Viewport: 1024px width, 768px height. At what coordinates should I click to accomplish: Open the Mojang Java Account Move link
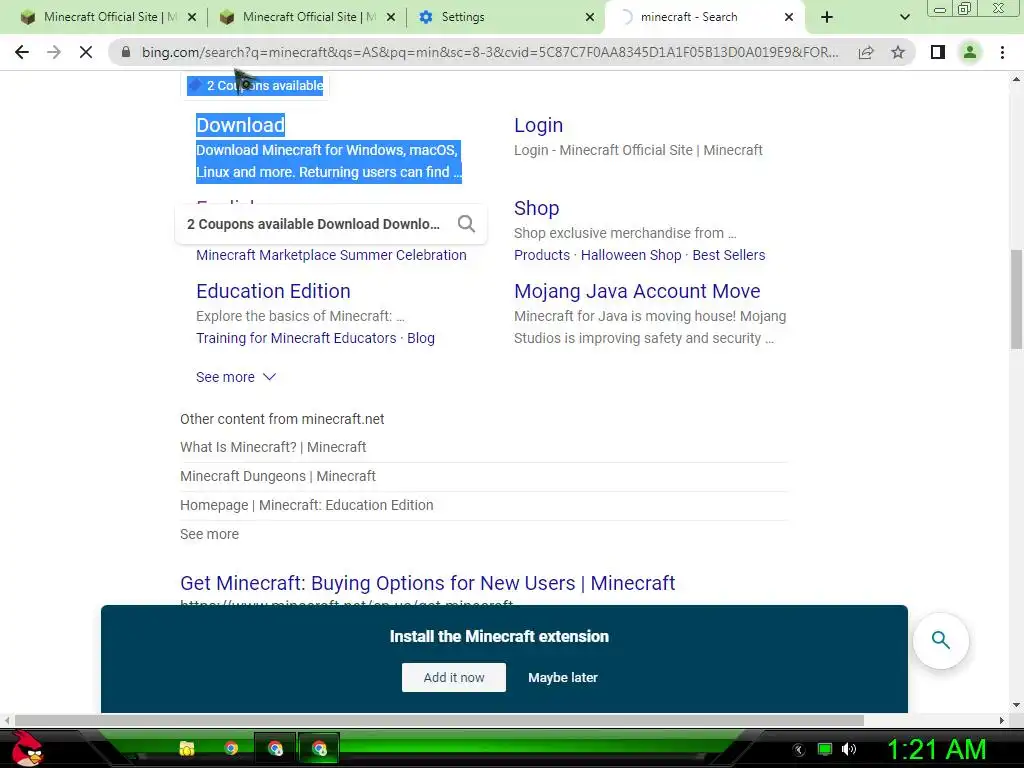(637, 291)
